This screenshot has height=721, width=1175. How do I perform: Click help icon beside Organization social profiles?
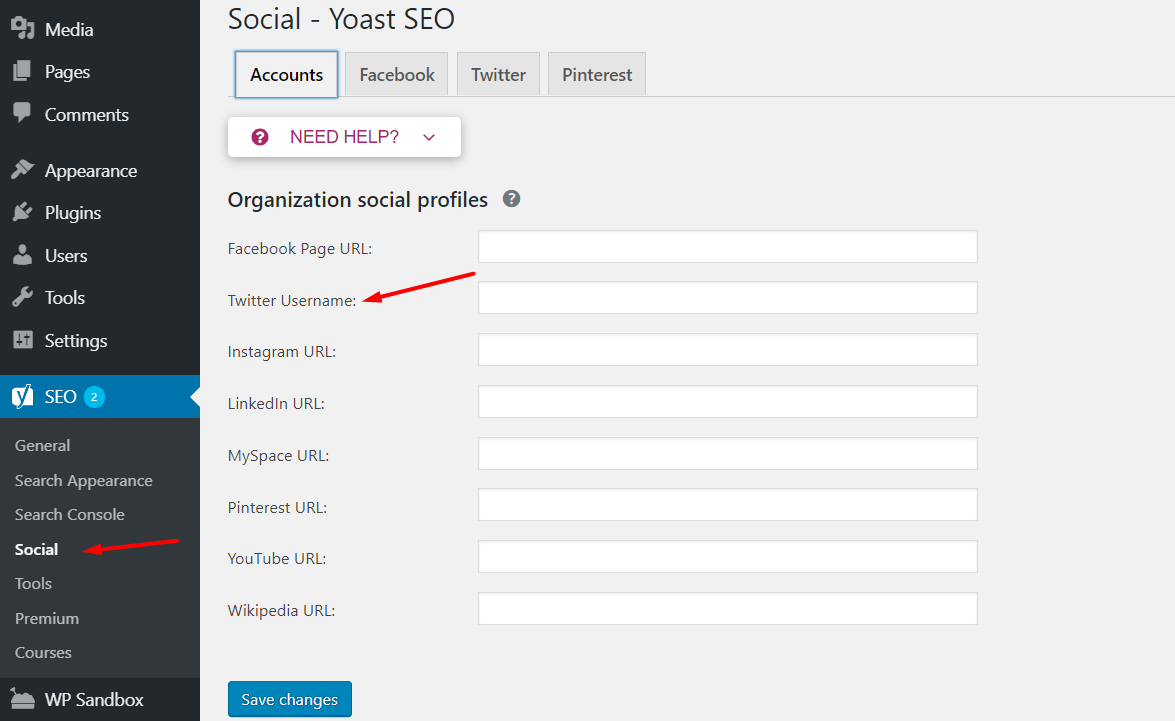tap(511, 199)
